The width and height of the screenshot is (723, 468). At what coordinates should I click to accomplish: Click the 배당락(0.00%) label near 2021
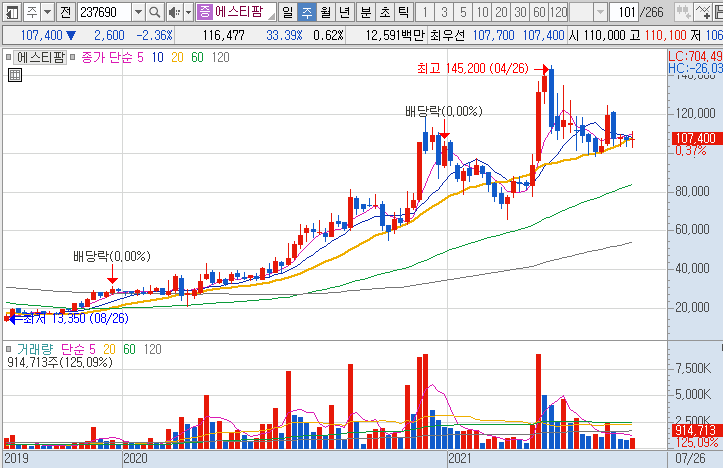pyautogui.click(x=444, y=112)
